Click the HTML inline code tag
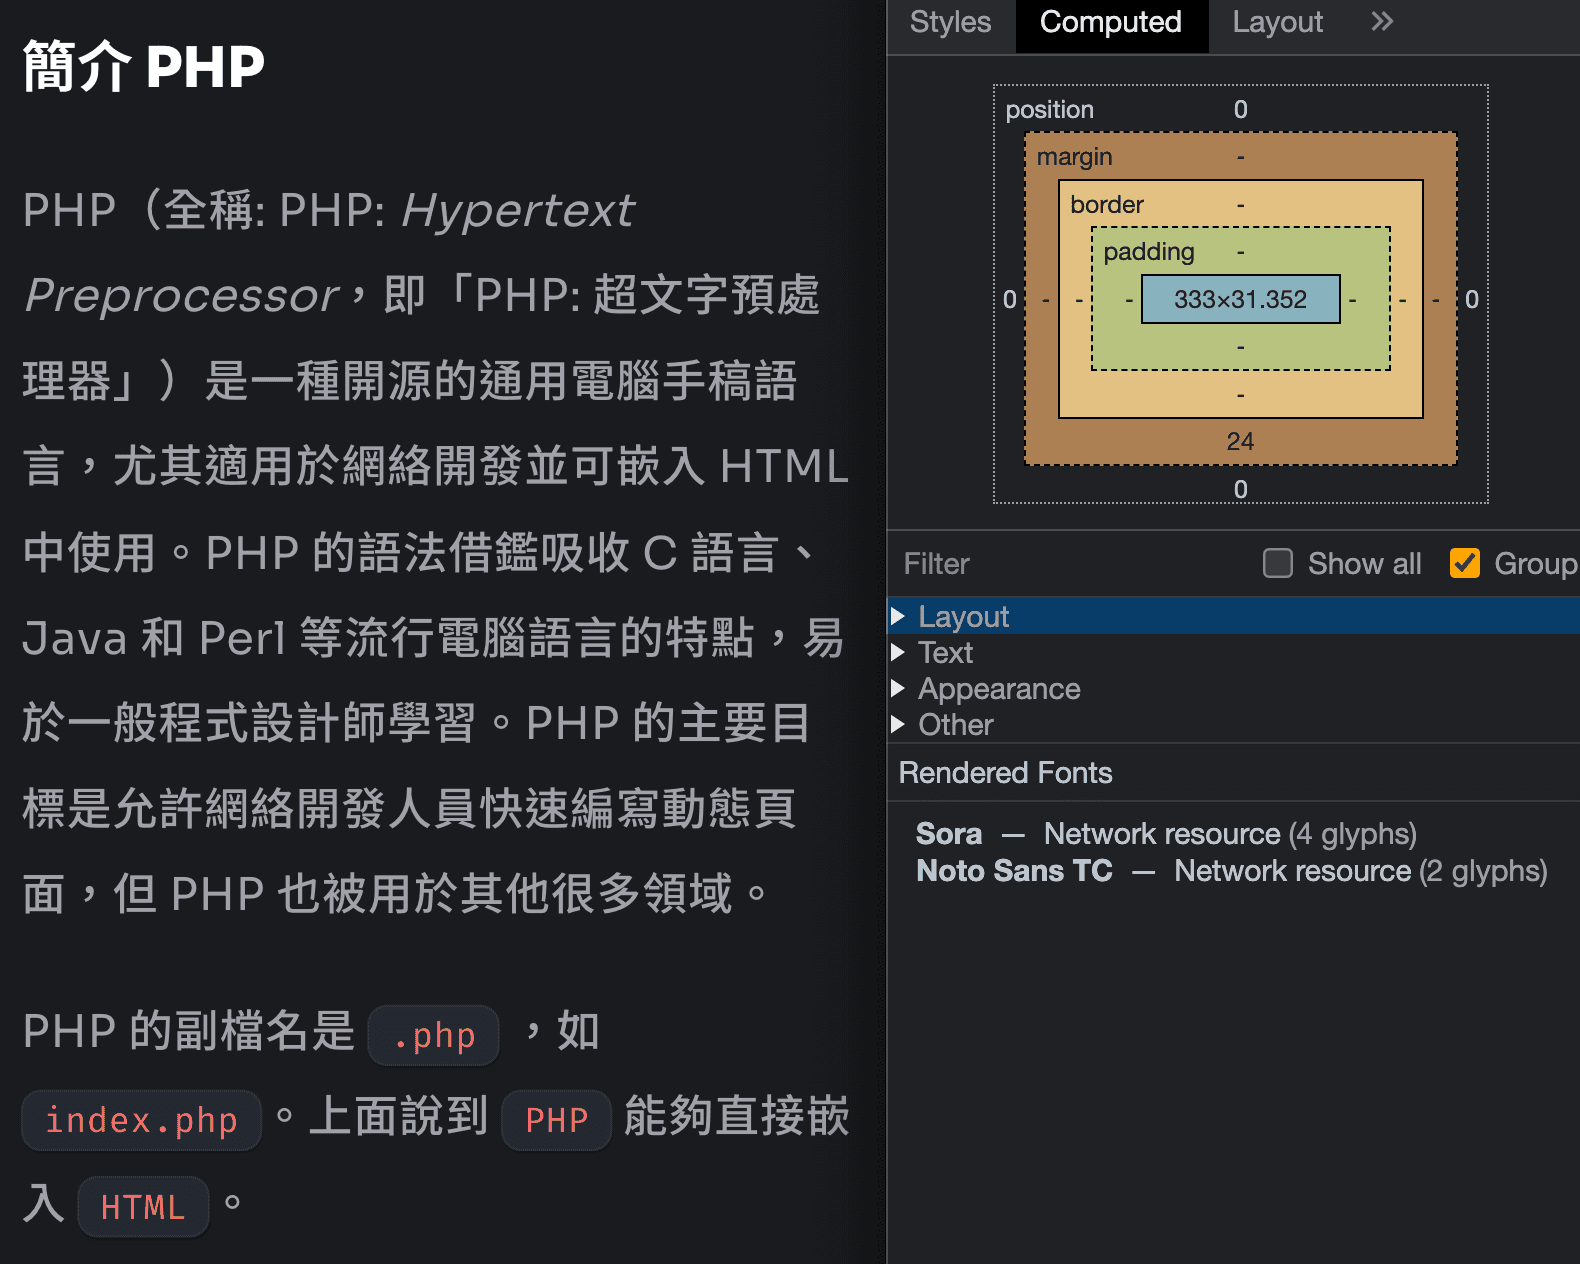 (x=143, y=1207)
